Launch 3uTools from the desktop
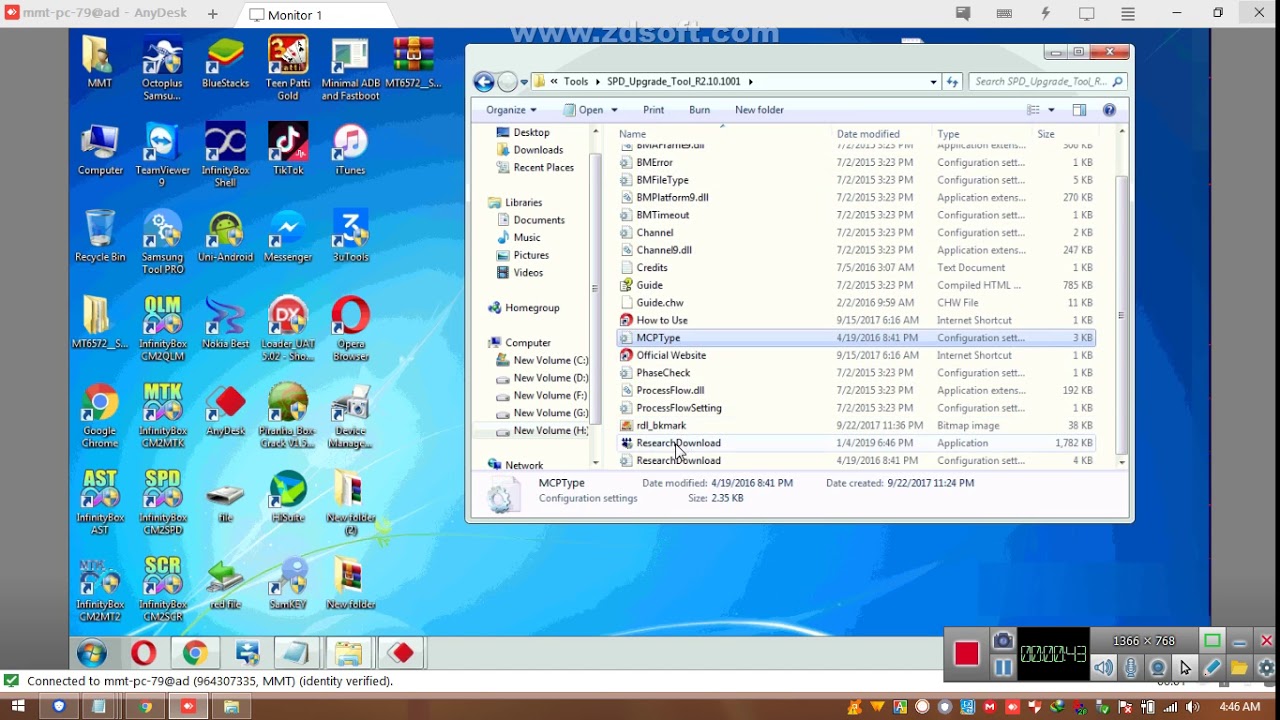 (350, 236)
